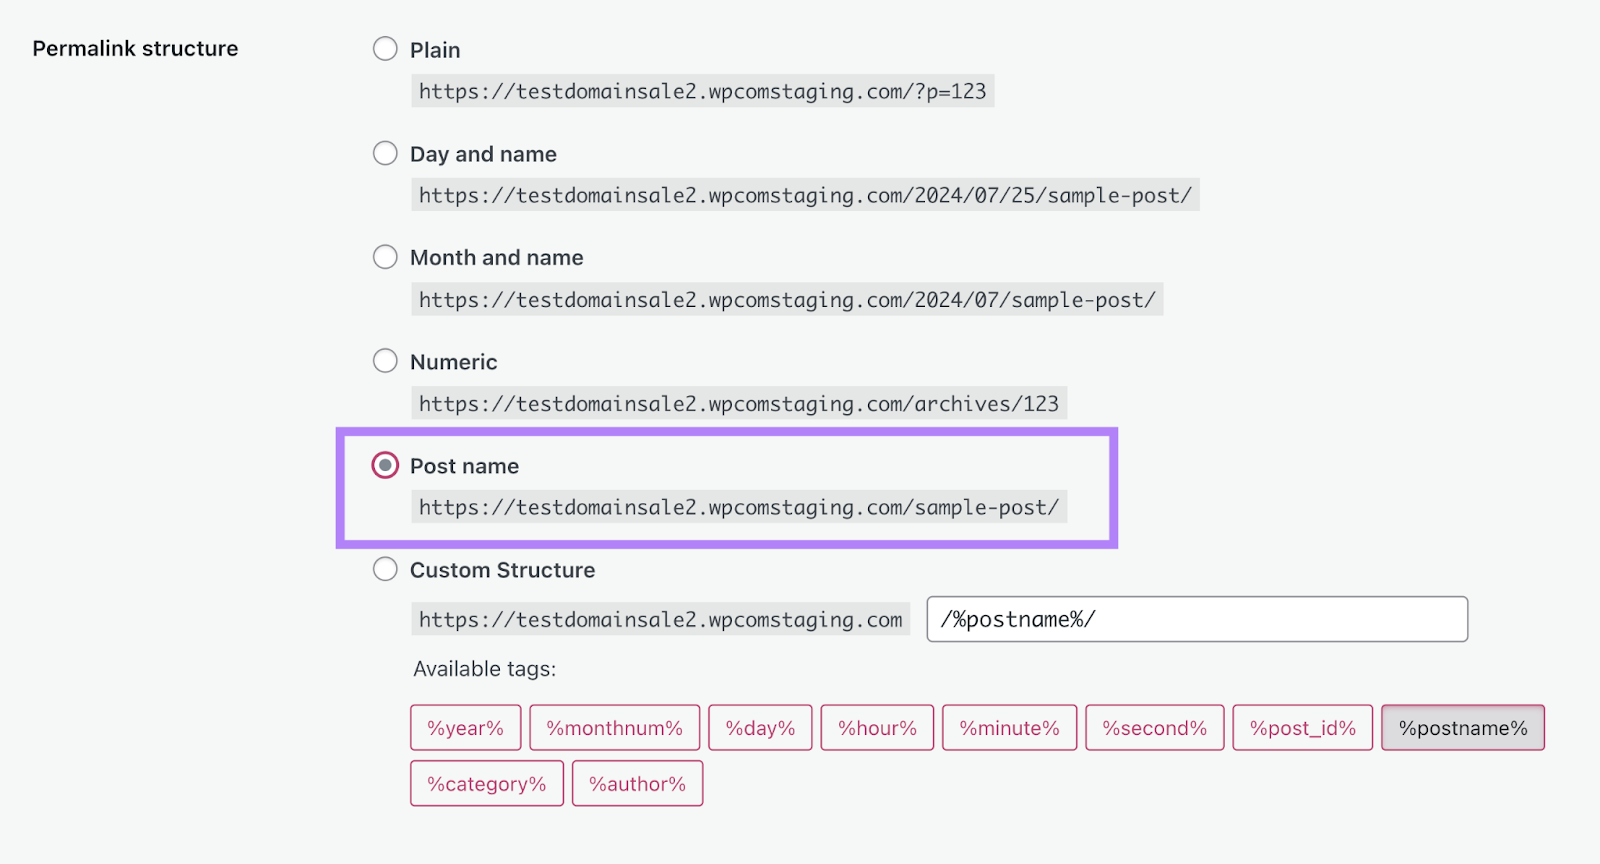Click the %hour% tag button
1600x864 pixels.
[877, 727]
